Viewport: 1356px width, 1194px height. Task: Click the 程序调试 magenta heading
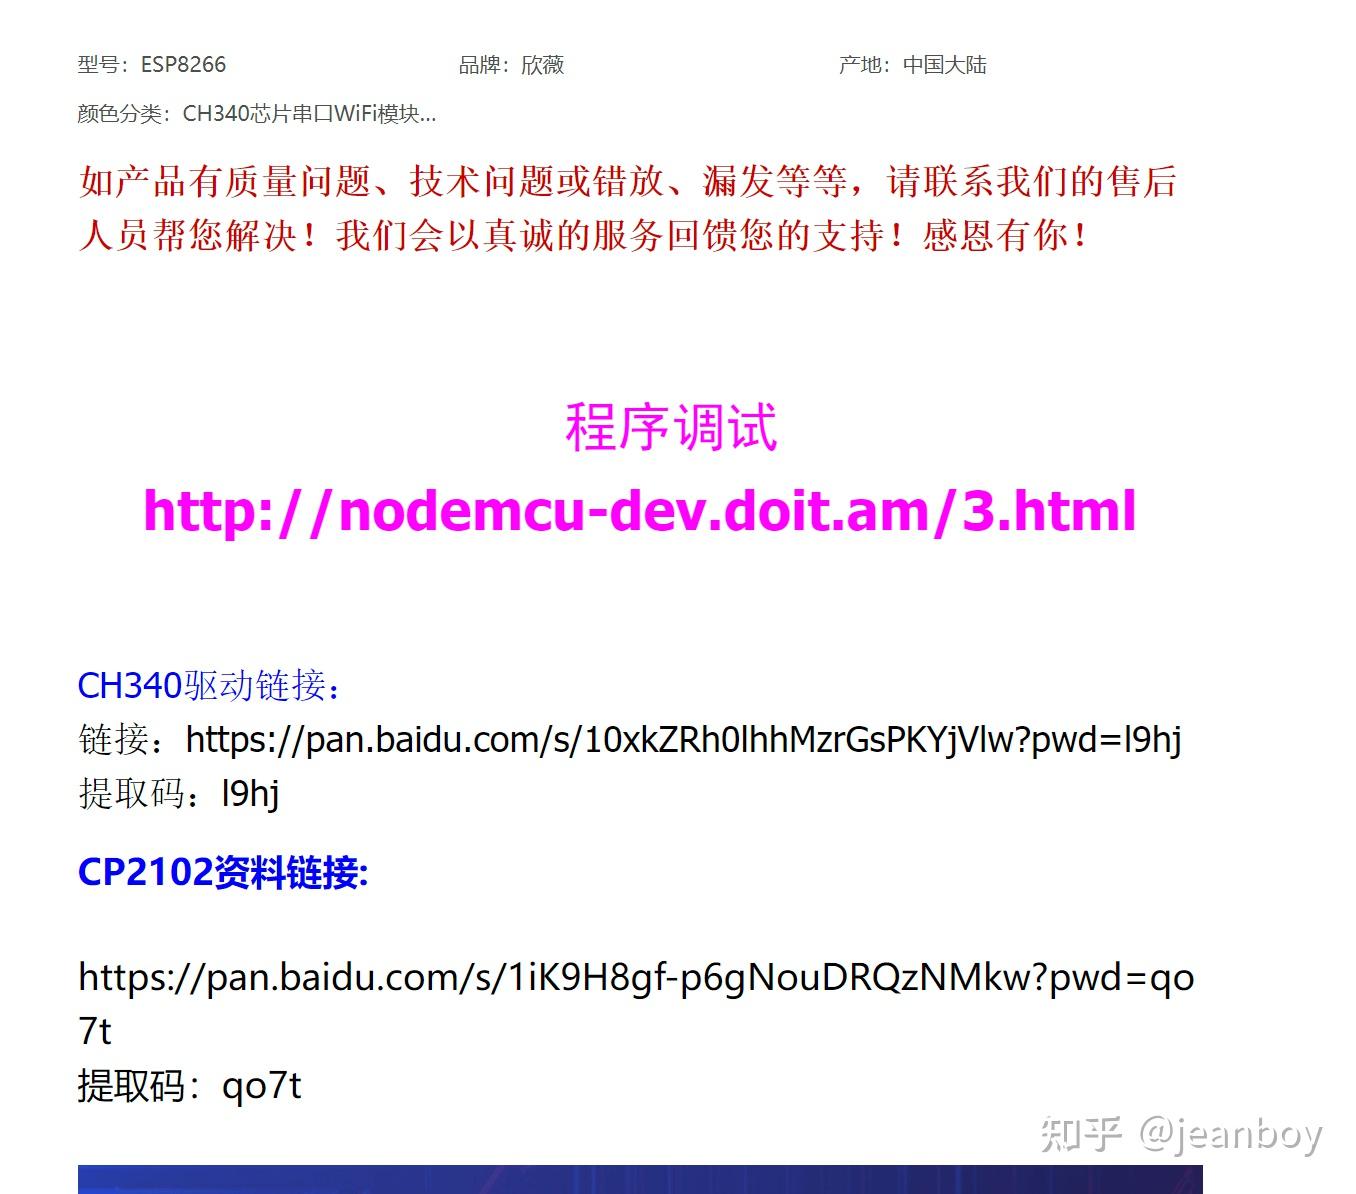click(x=672, y=427)
